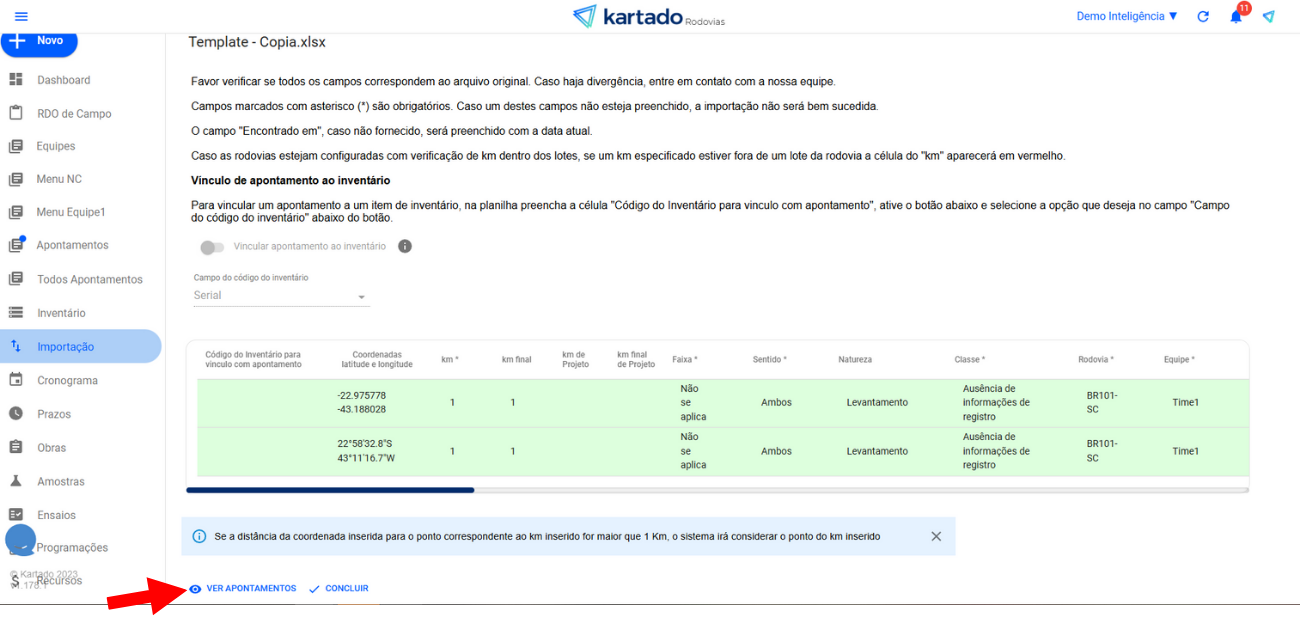The image size is (1301, 636).
Task: Toggle Vincular apontamento ao inventário switch
Action: click(212, 247)
